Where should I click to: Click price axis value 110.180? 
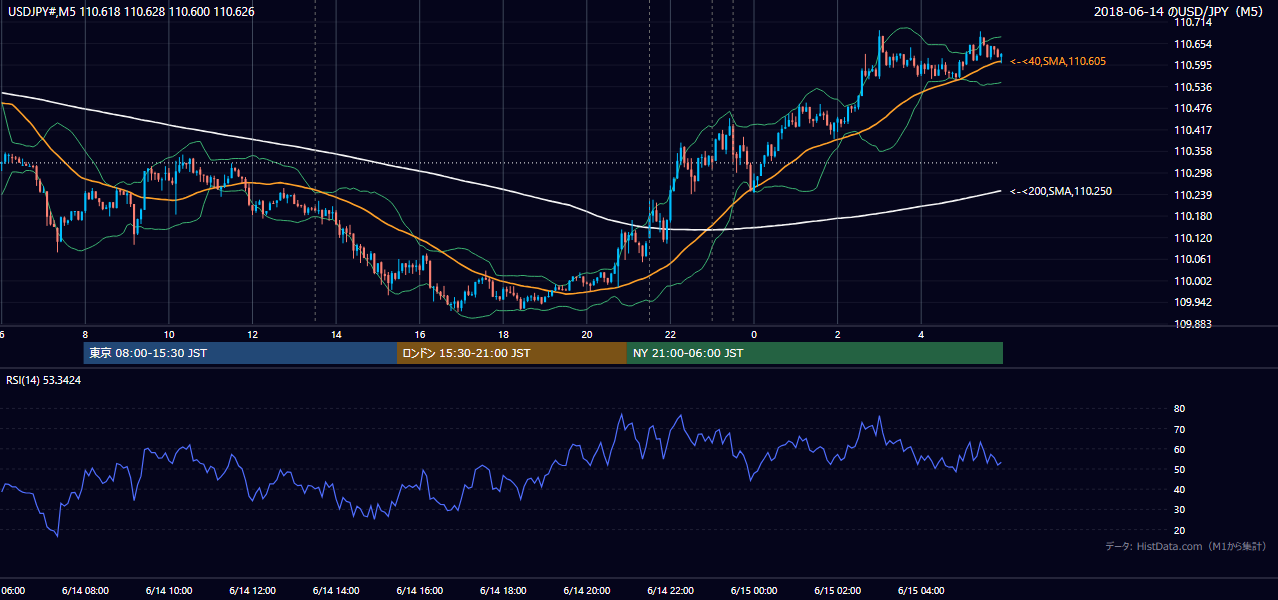pos(1193,216)
